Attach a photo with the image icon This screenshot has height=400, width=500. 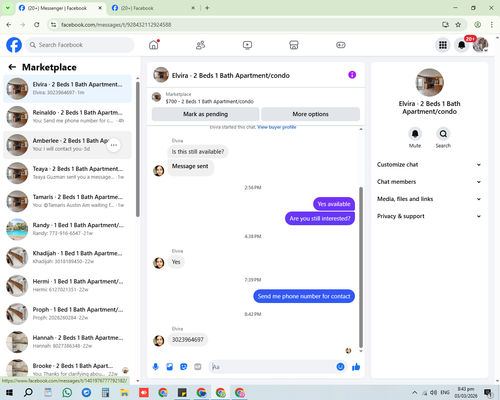tap(169, 367)
